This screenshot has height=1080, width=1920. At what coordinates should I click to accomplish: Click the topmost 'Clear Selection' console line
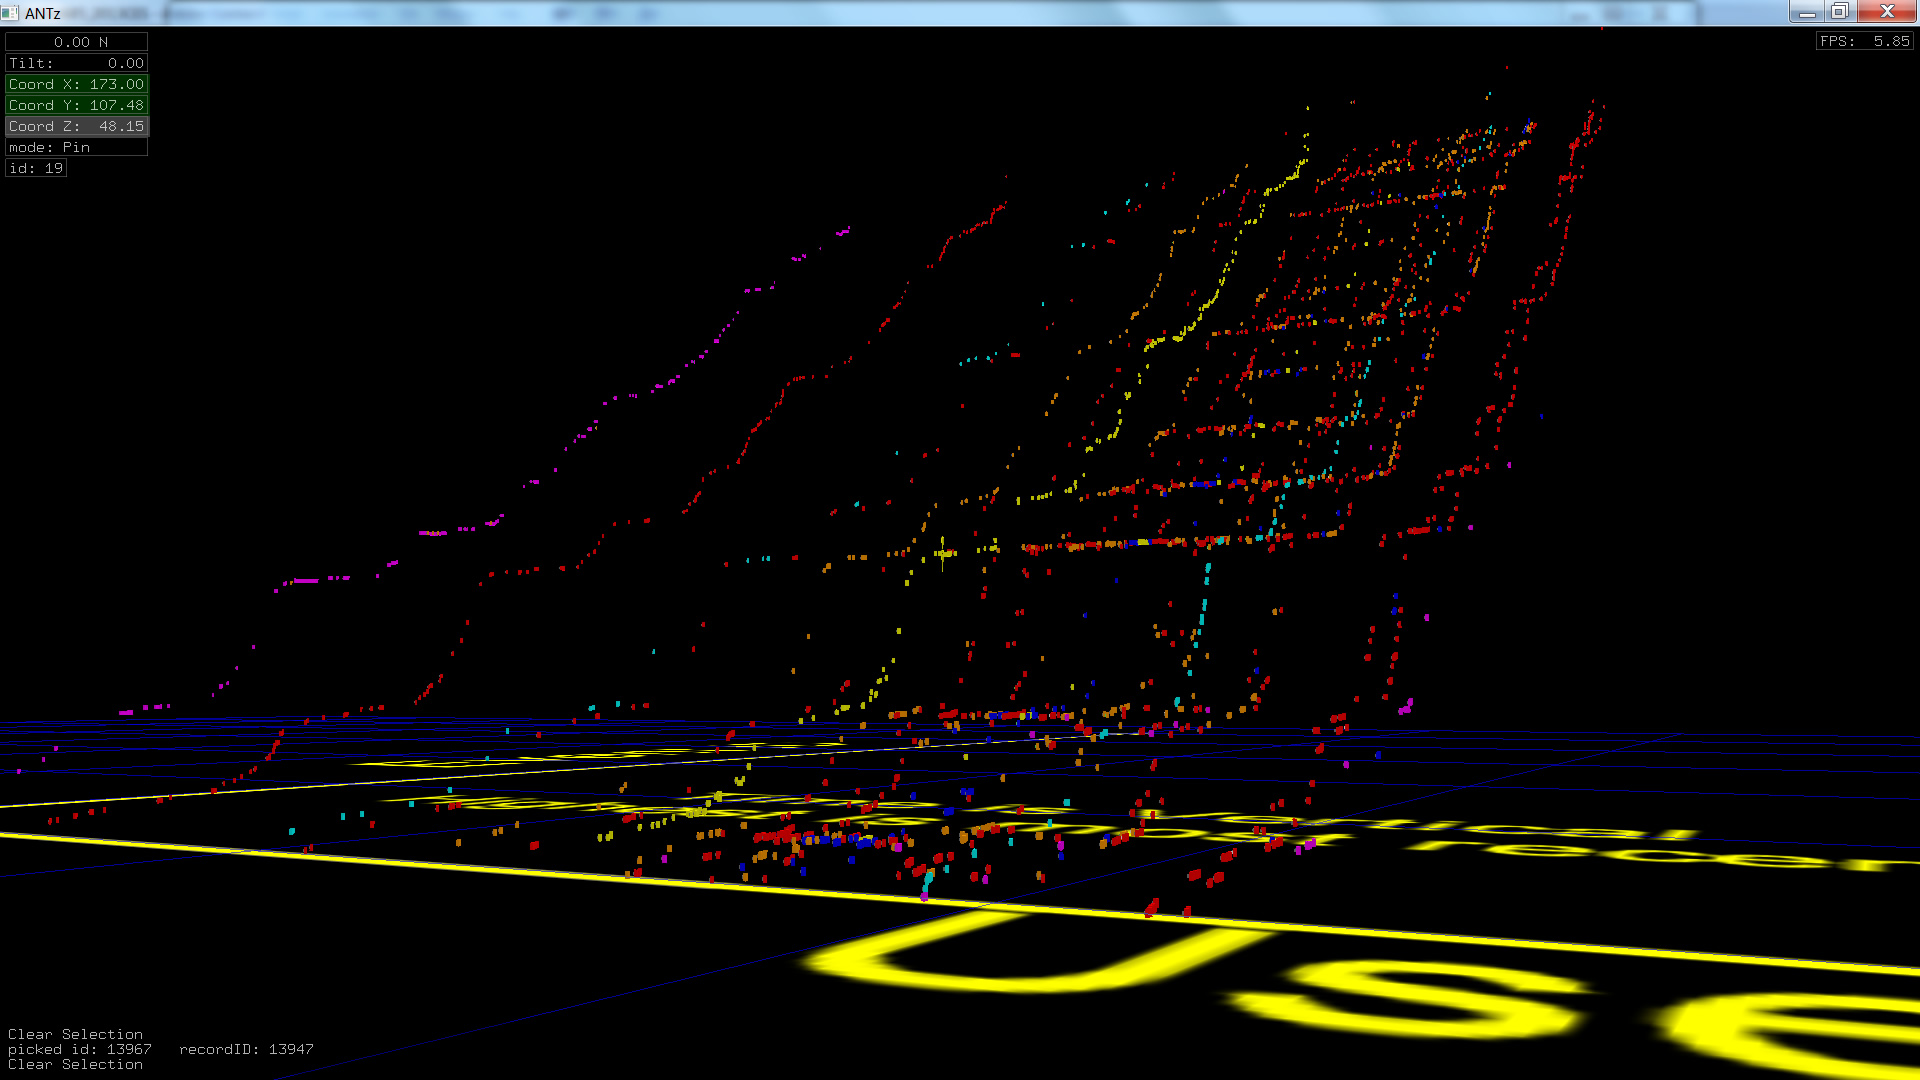pos(75,1034)
